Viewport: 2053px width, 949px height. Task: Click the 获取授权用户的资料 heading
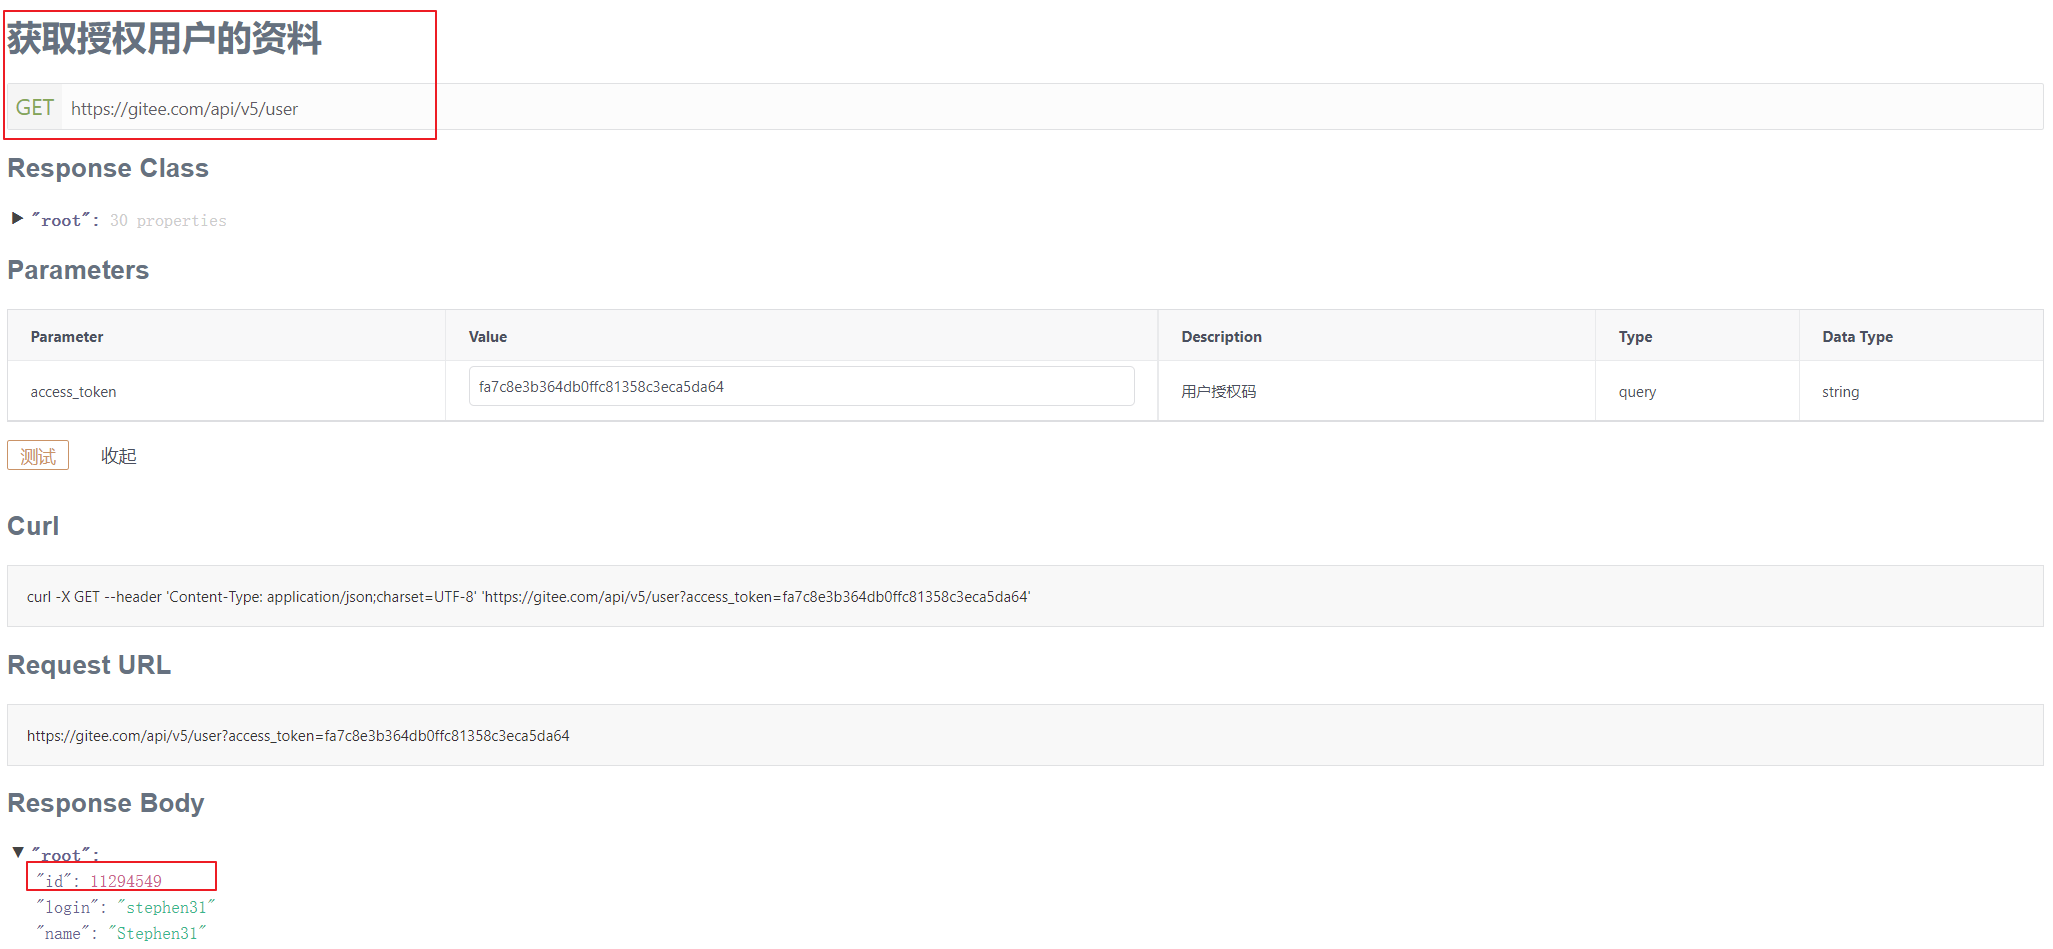[x=165, y=39]
